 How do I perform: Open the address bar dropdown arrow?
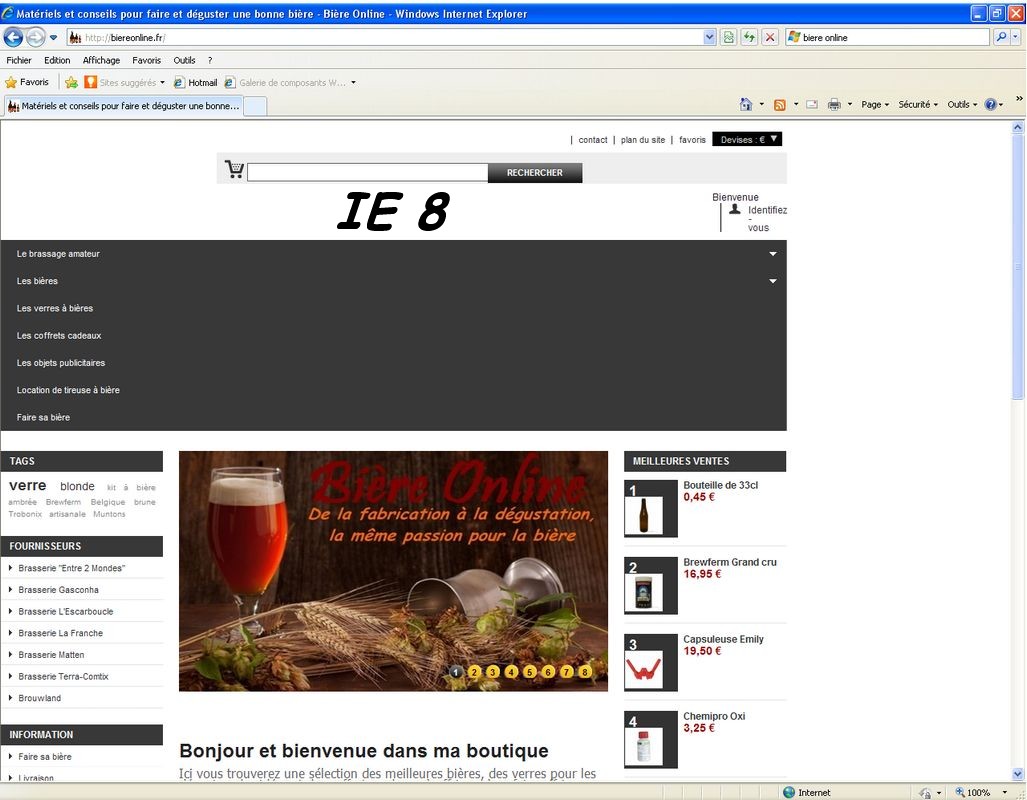click(x=709, y=37)
